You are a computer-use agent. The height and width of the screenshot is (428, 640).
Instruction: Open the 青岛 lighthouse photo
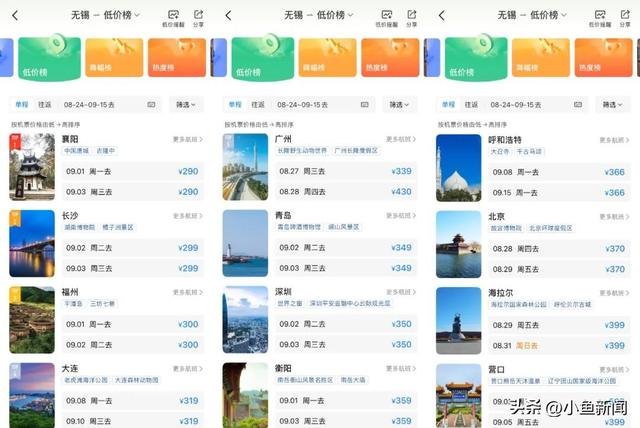(245, 243)
